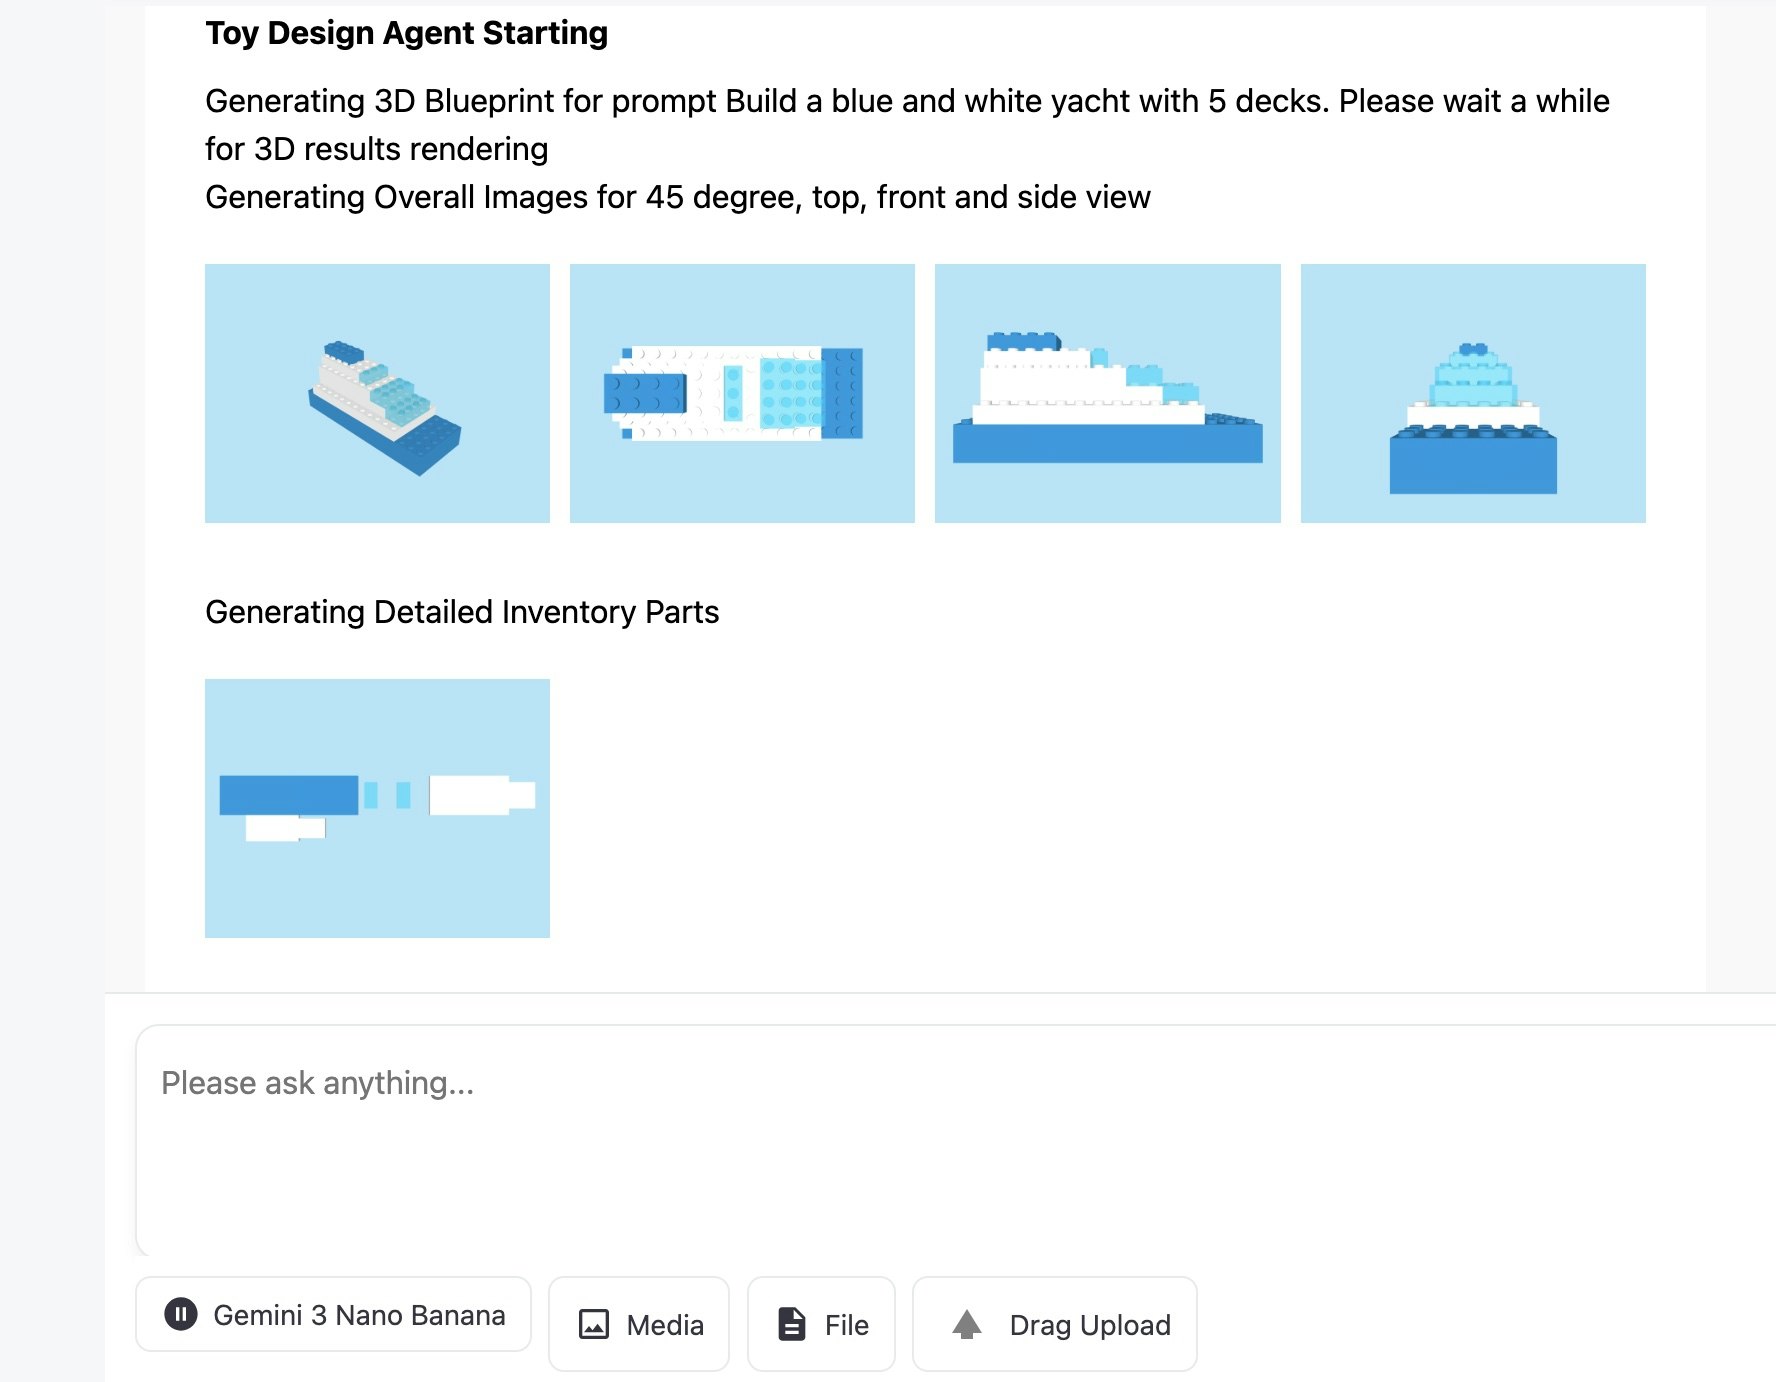Select the Media image icon
This screenshot has width=1776, height=1382.
[x=594, y=1324]
